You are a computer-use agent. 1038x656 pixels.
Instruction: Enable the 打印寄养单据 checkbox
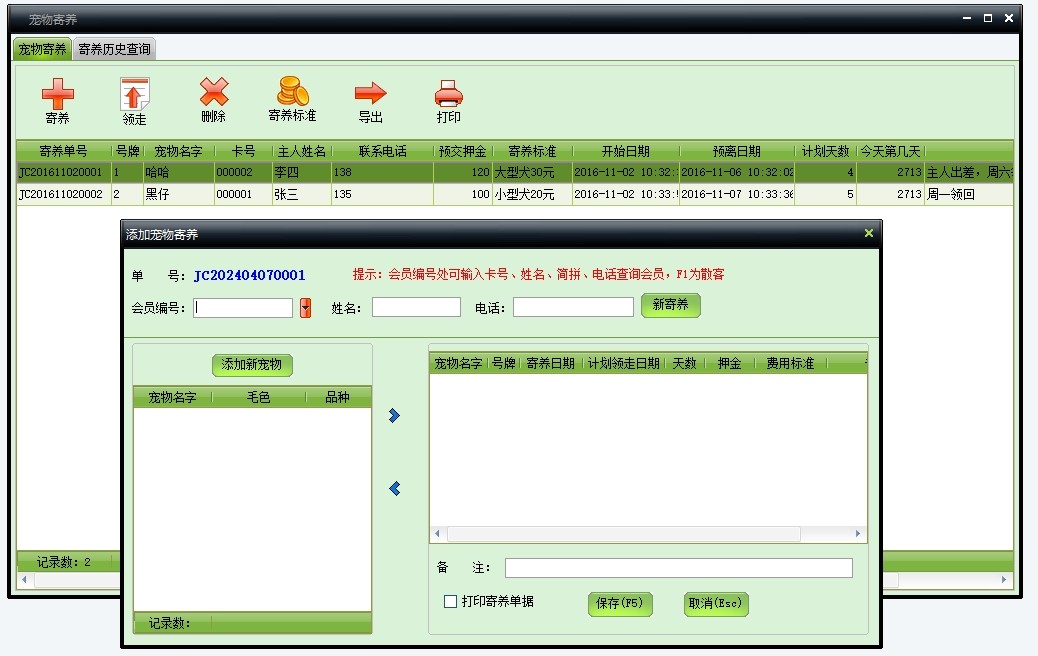(451, 602)
